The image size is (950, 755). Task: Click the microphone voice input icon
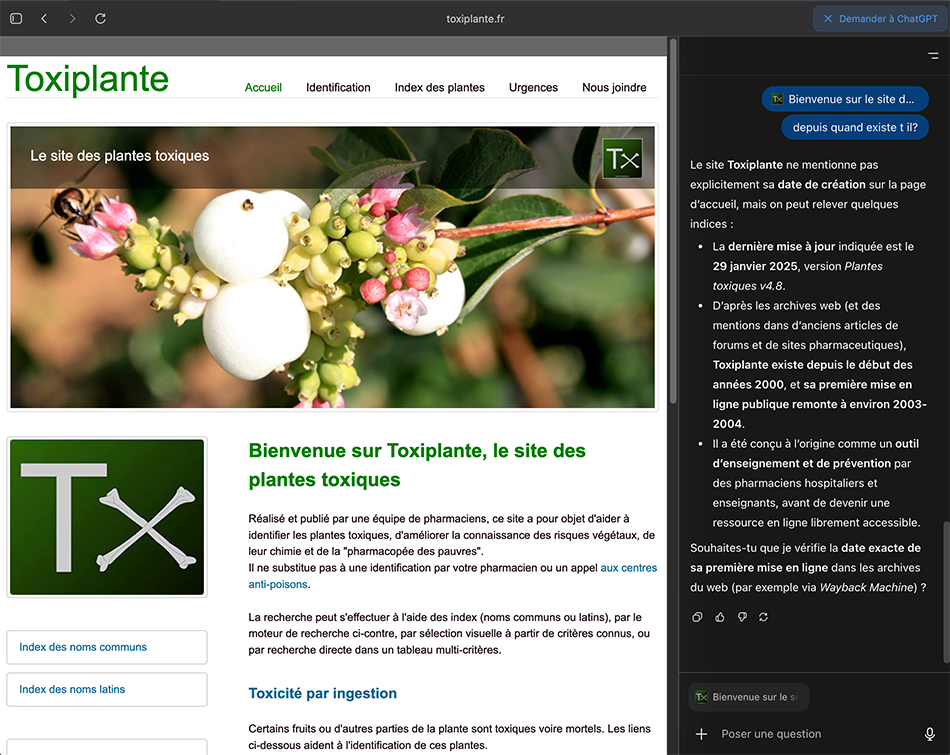click(x=929, y=734)
